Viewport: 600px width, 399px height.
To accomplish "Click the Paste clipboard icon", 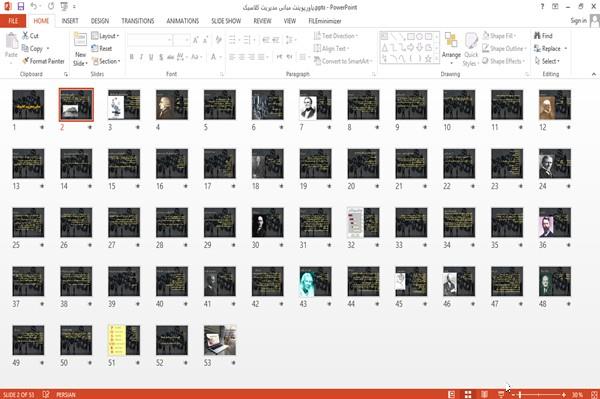I will 11,41.
